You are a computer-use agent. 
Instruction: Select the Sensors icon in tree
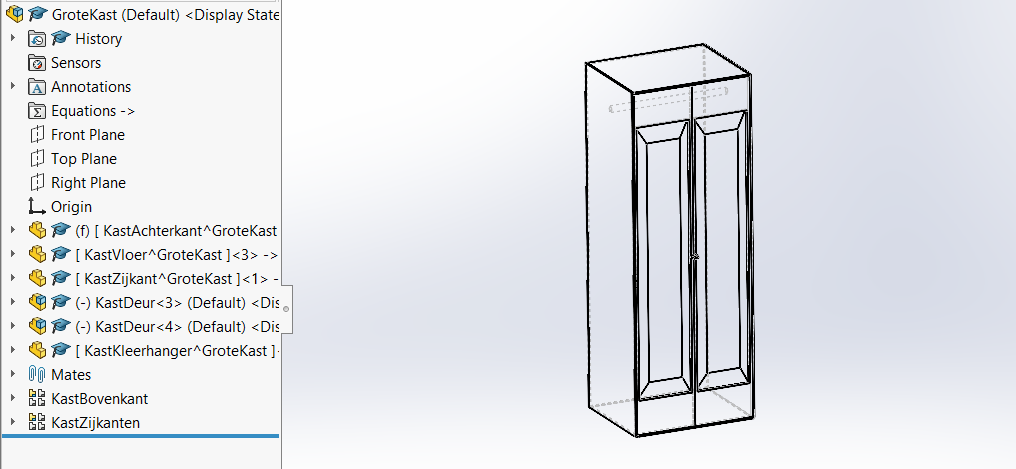pos(37,63)
